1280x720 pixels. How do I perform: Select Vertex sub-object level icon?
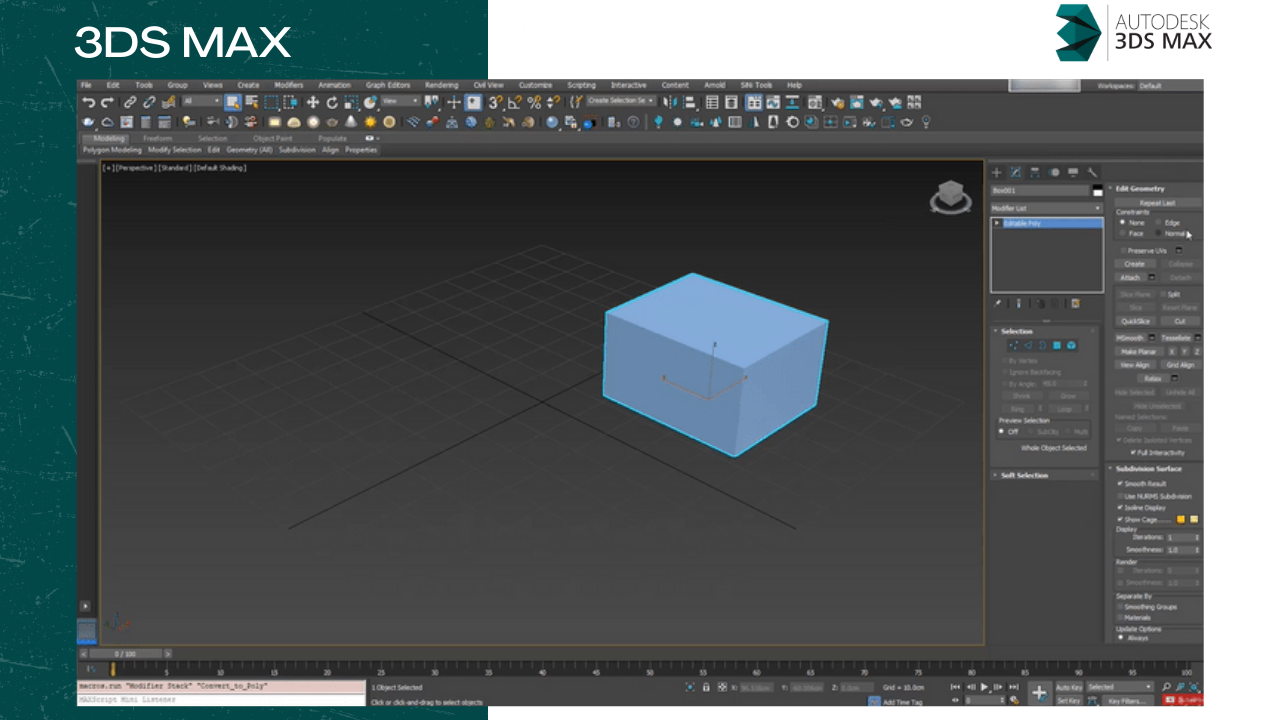[1012, 345]
